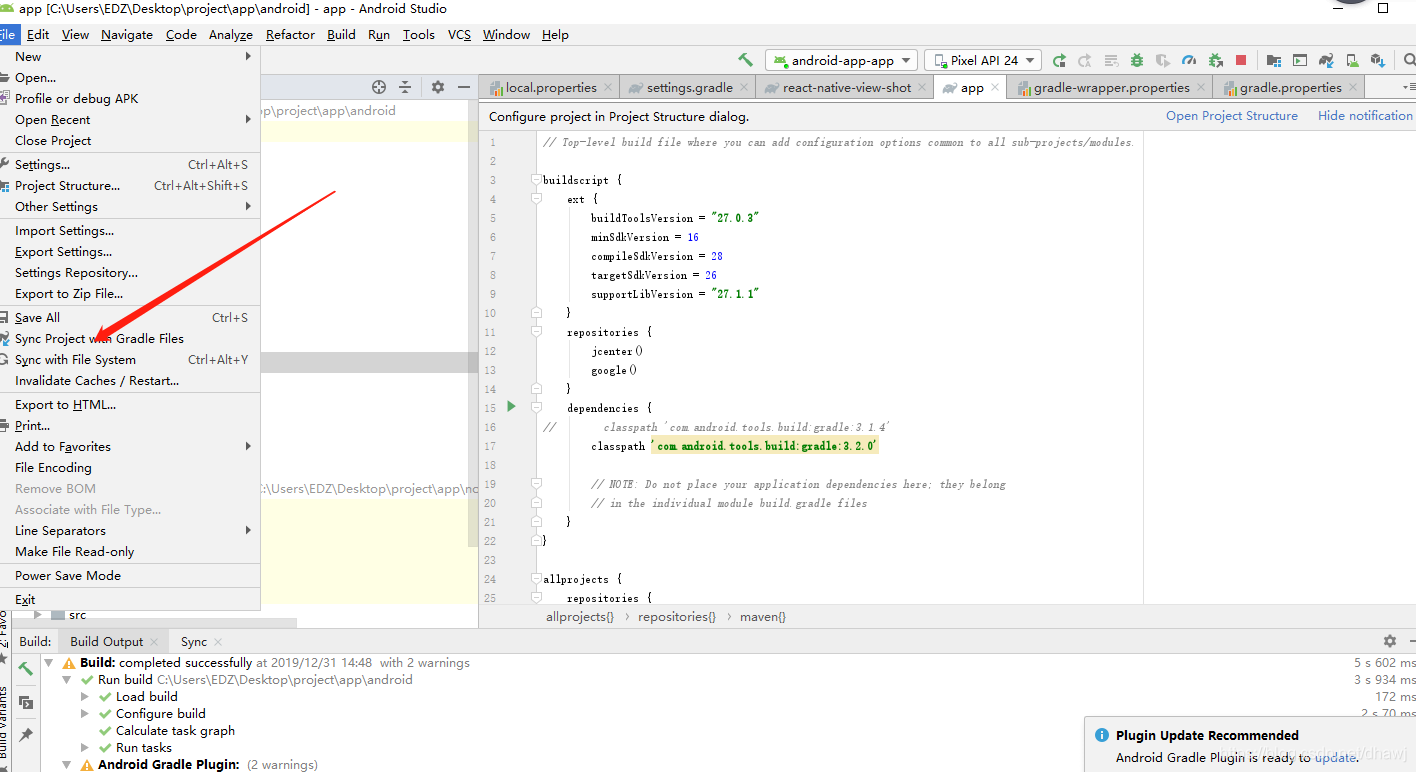Image resolution: width=1416 pixels, height=772 pixels.
Task: Click Settings in the File menu
Action: tap(130, 165)
